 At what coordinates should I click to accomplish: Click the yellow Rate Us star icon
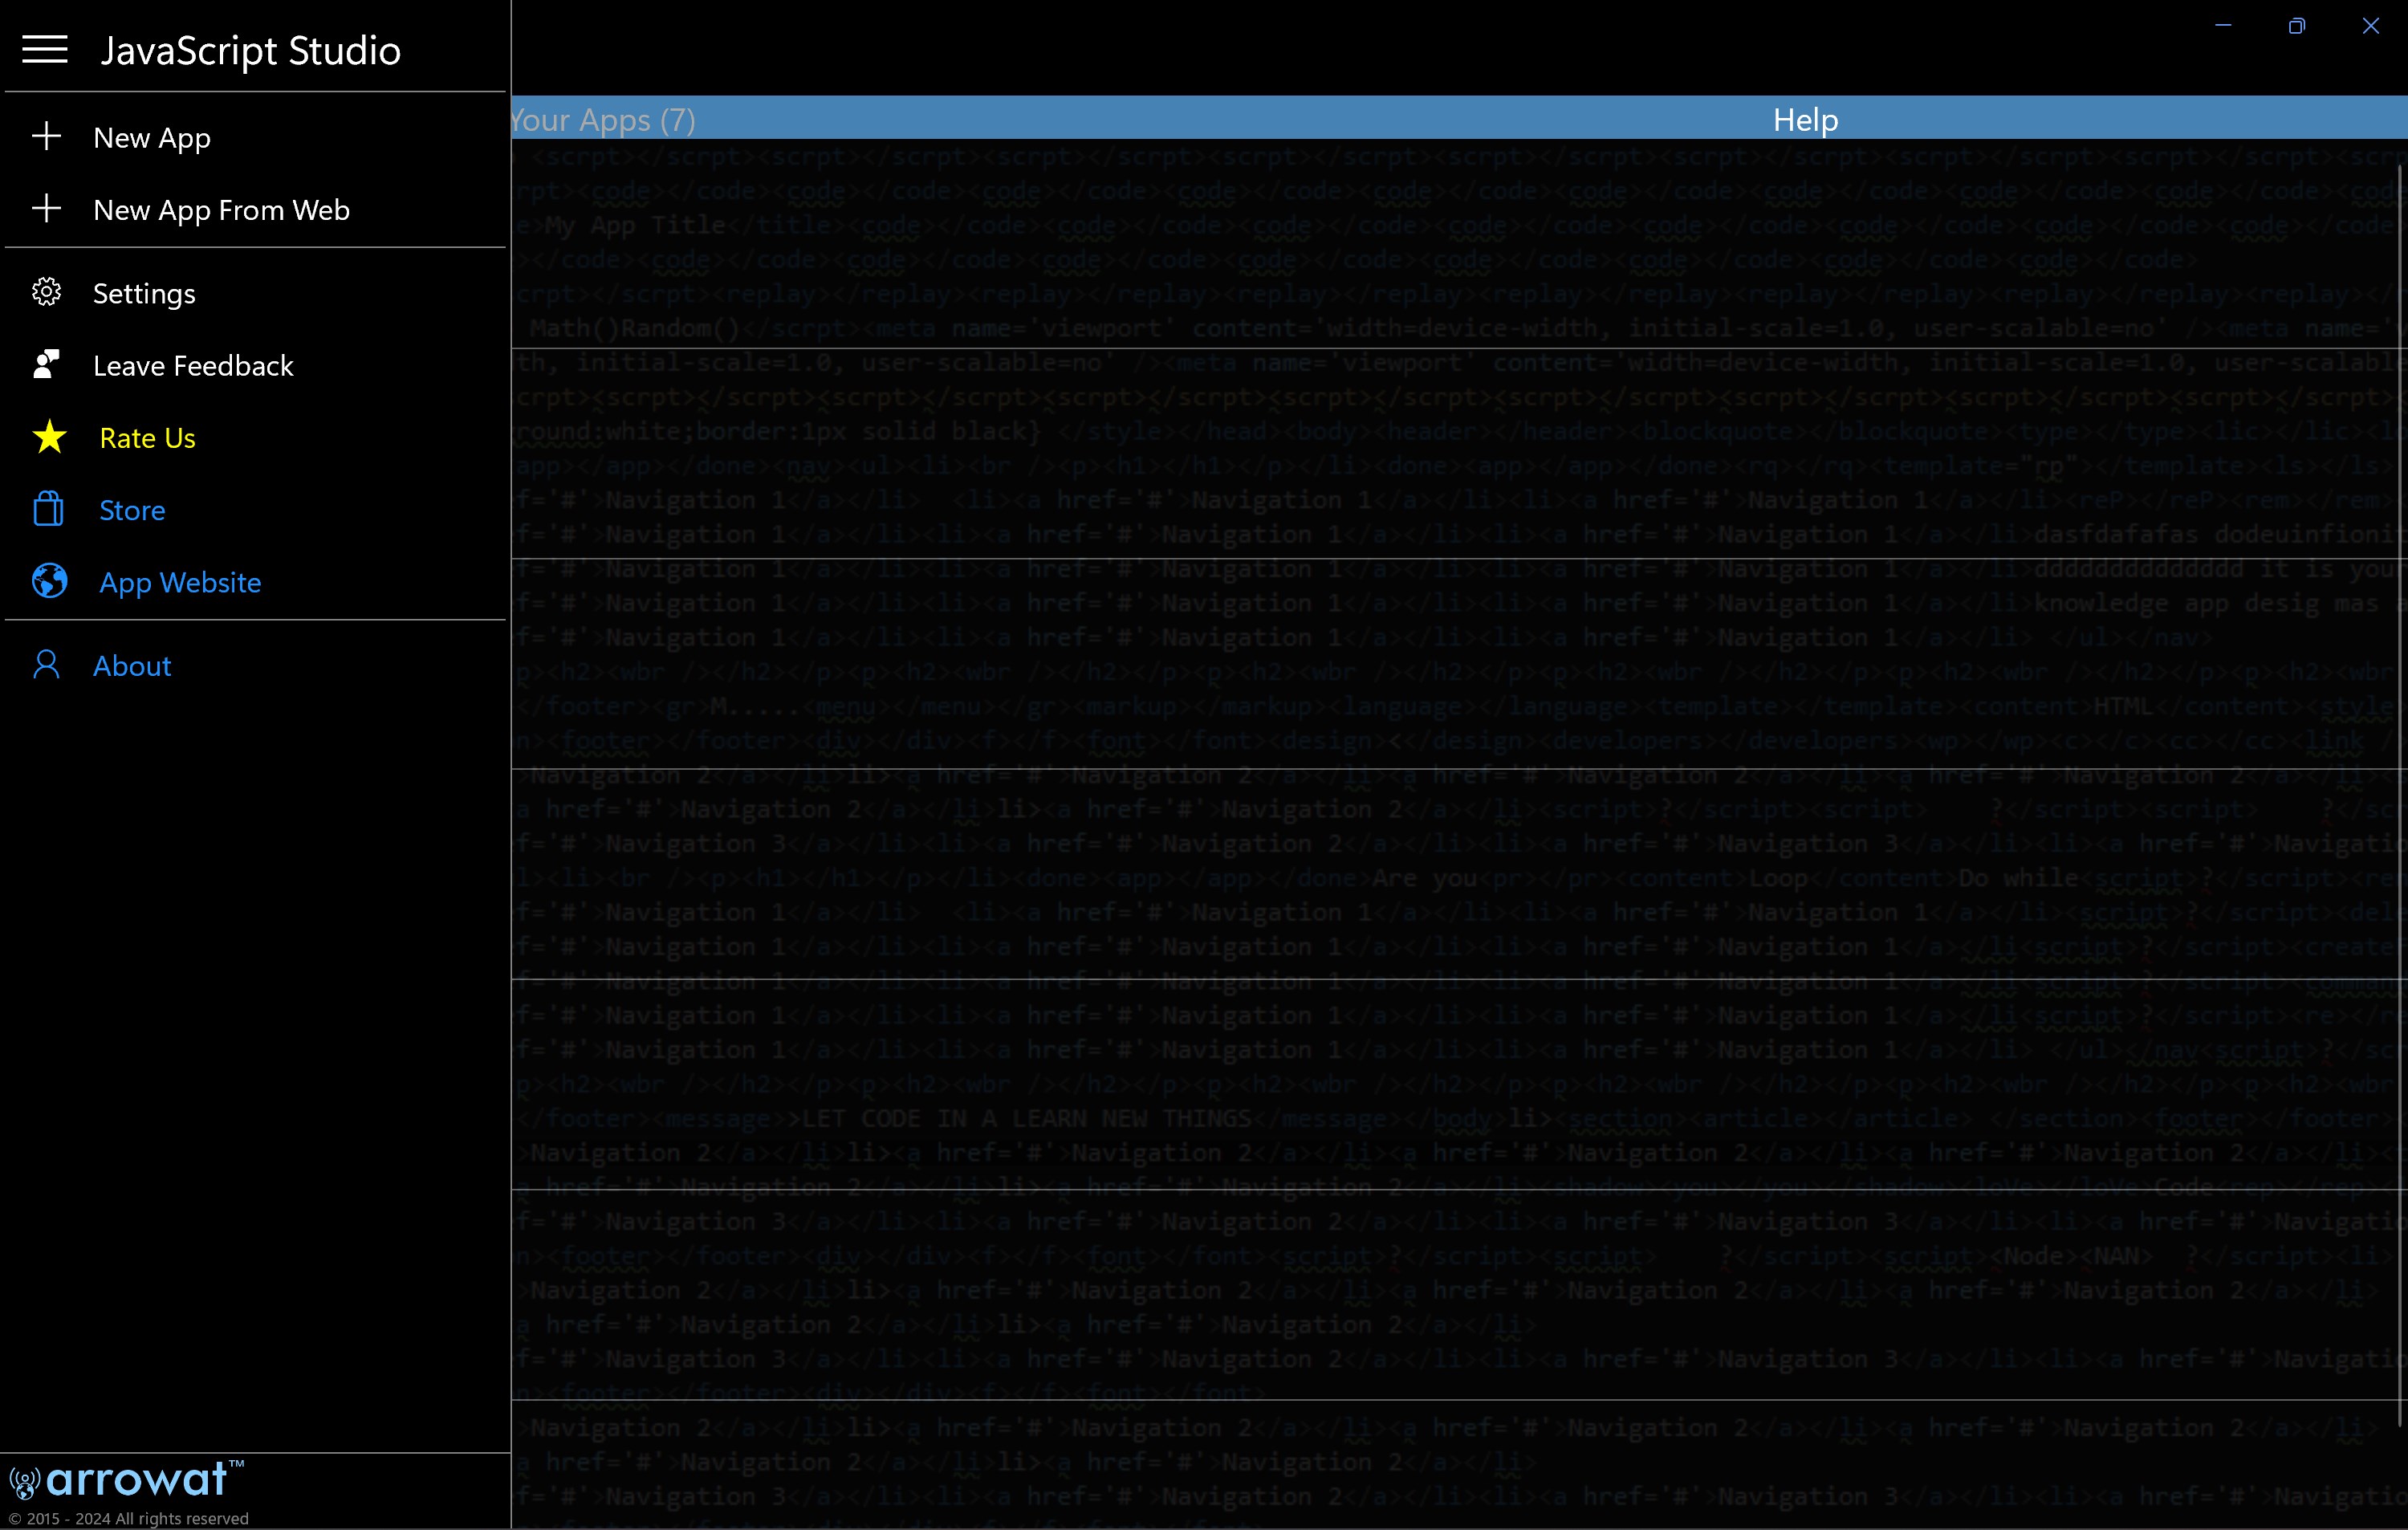coord(49,437)
